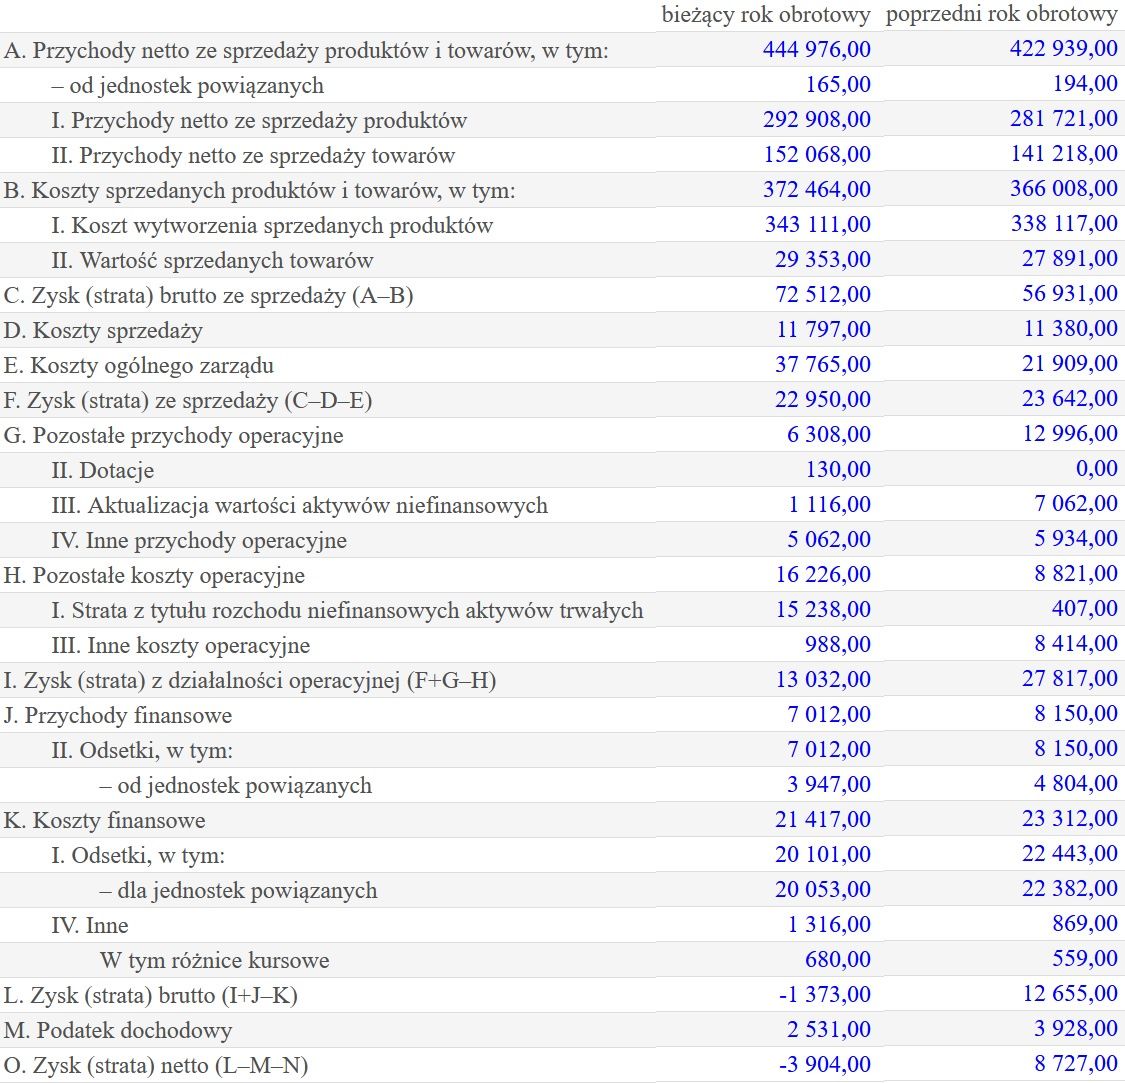Click value 3 928,00
The height and width of the screenshot is (1083, 1125).
tap(1075, 1029)
